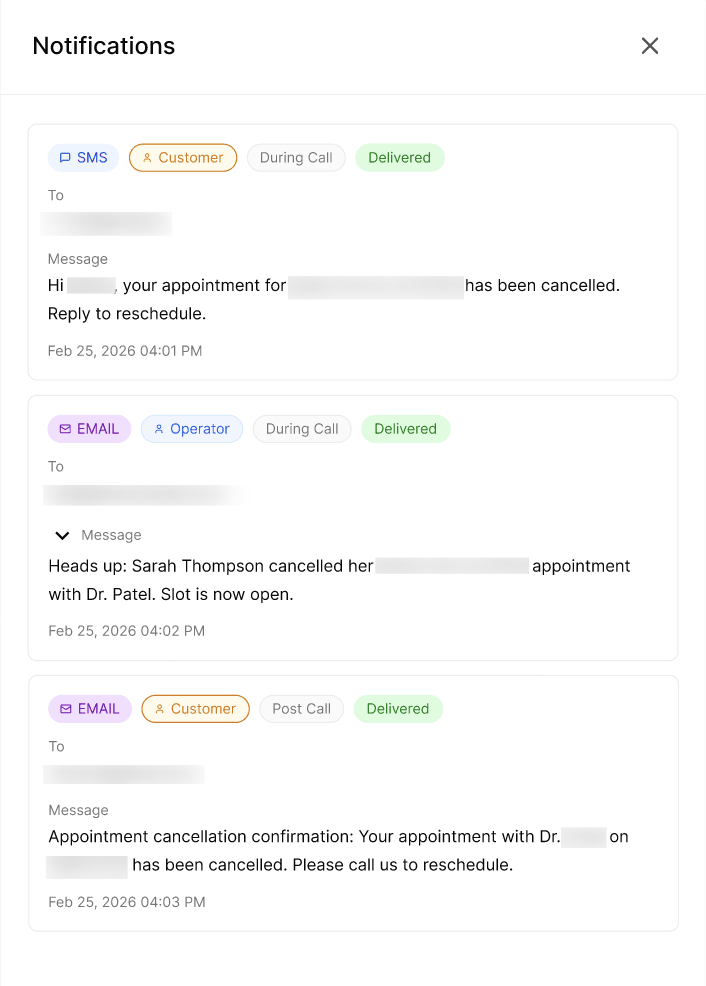The height and width of the screenshot is (986, 706).
Task: Select the SMS channel badge
Action: [84, 158]
